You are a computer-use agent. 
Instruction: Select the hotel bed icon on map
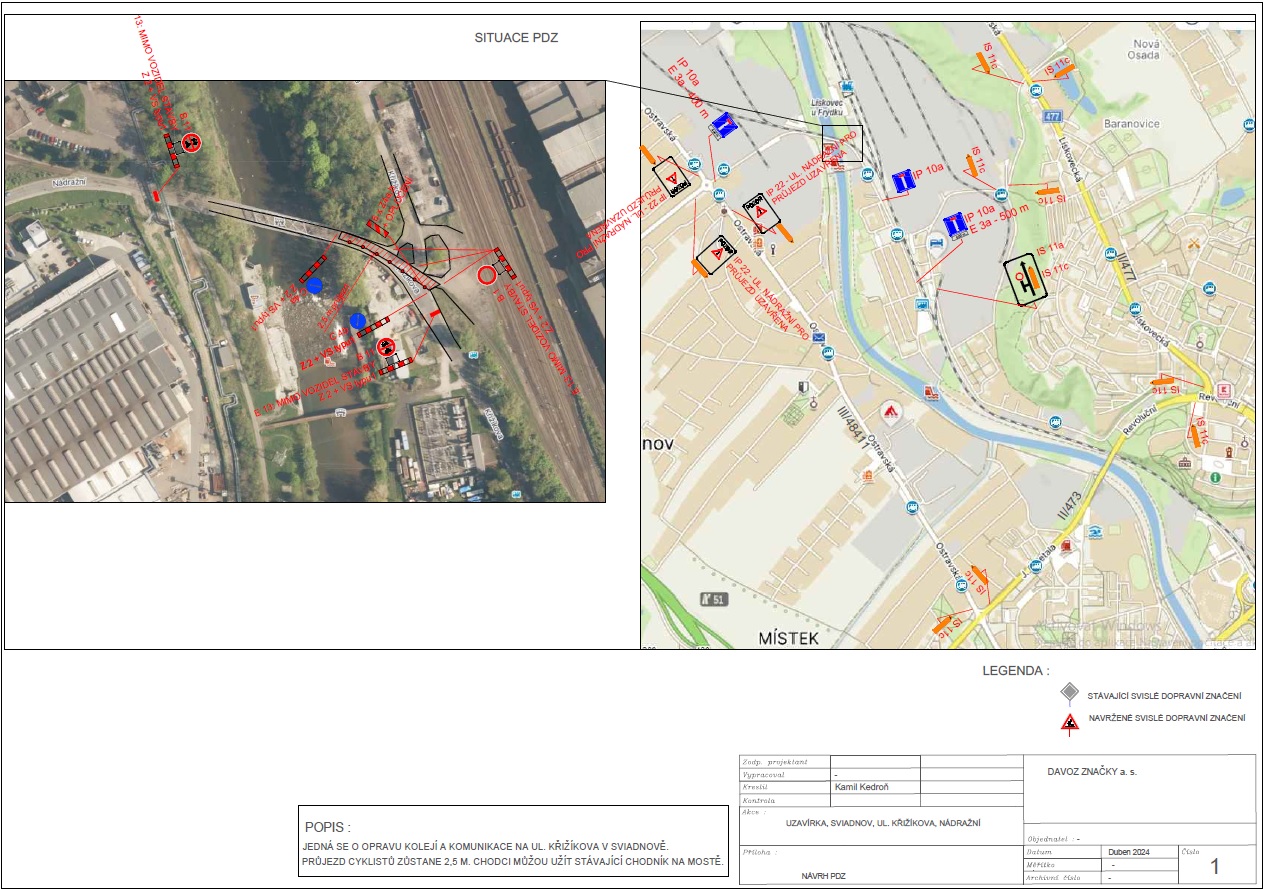pyautogui.click(x=935, y=242)
